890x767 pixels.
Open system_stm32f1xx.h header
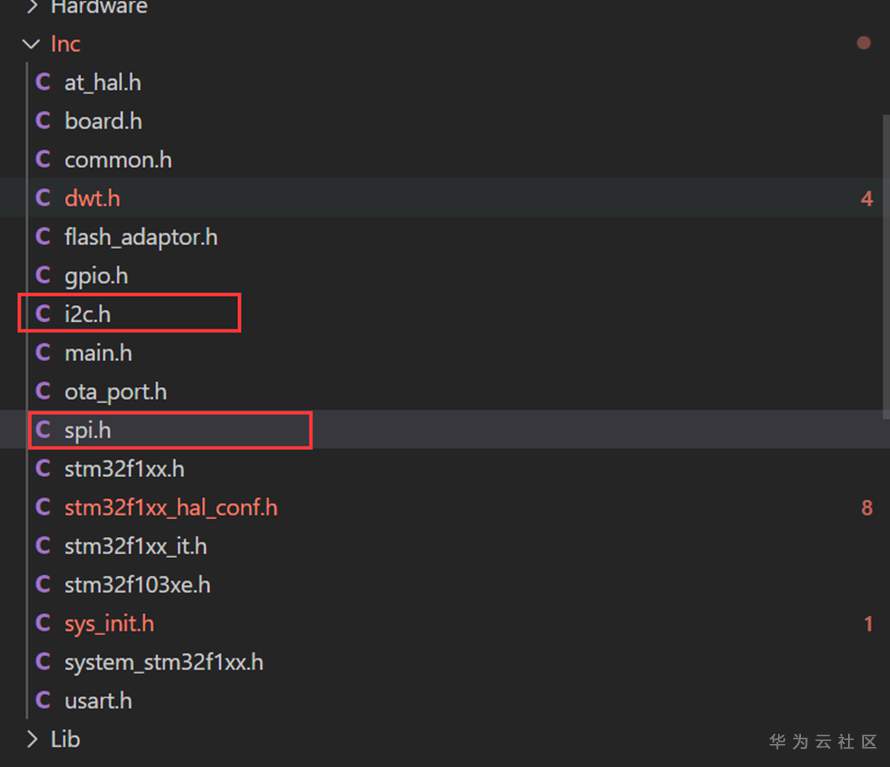164,662
